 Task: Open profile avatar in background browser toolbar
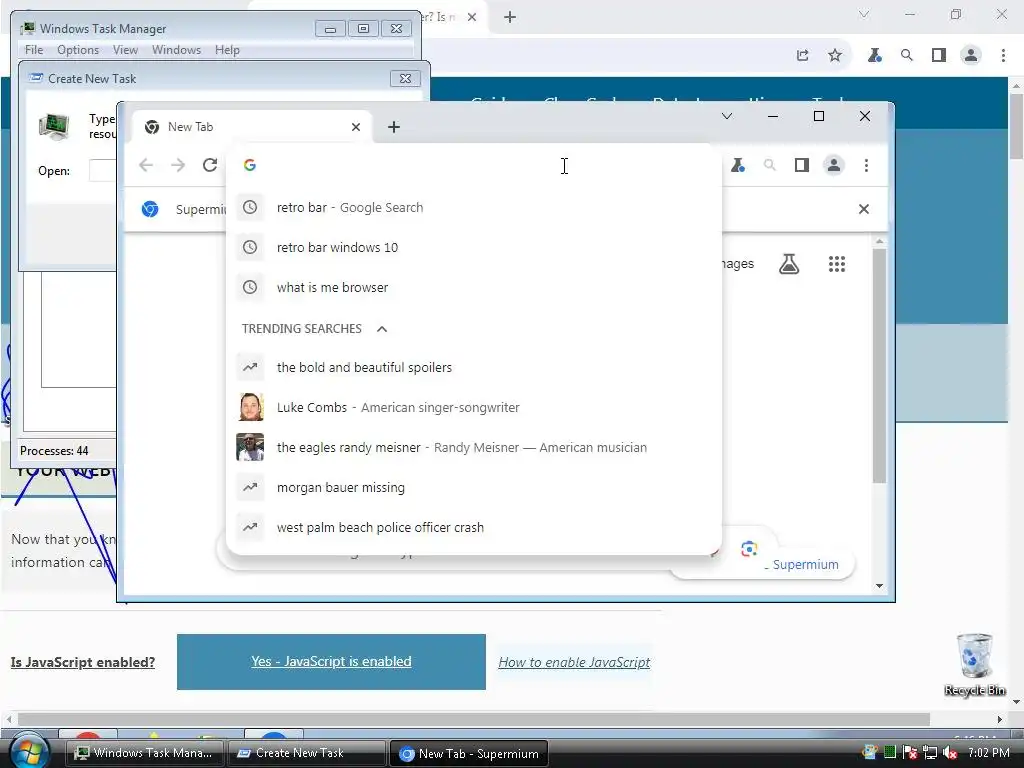click(971, 56)
